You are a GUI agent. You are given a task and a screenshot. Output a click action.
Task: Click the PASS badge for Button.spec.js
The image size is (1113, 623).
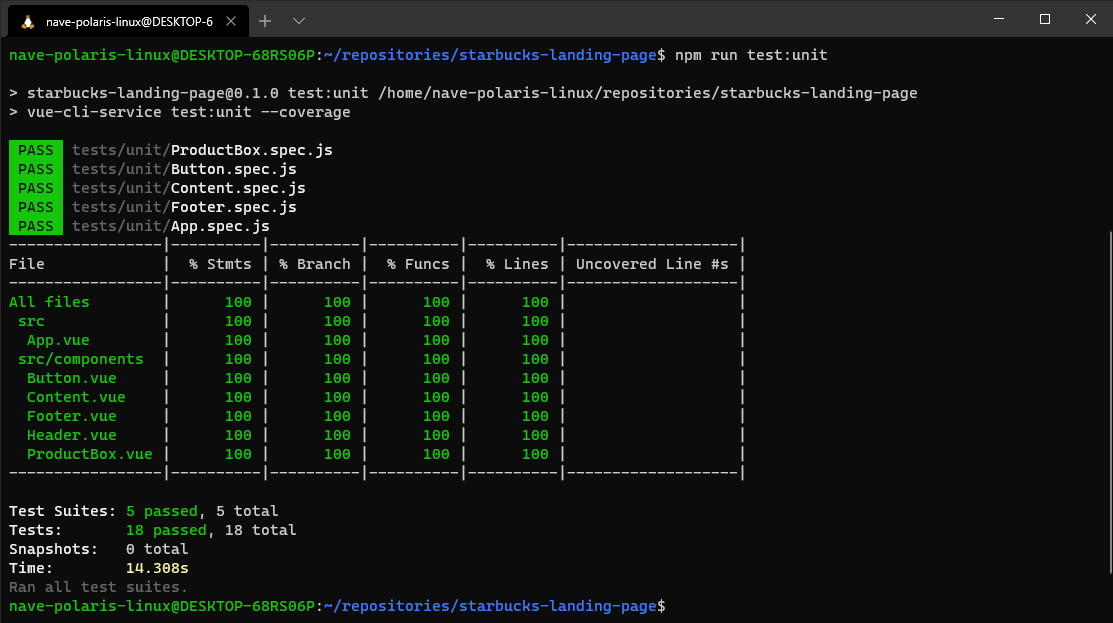pos(35,169)
